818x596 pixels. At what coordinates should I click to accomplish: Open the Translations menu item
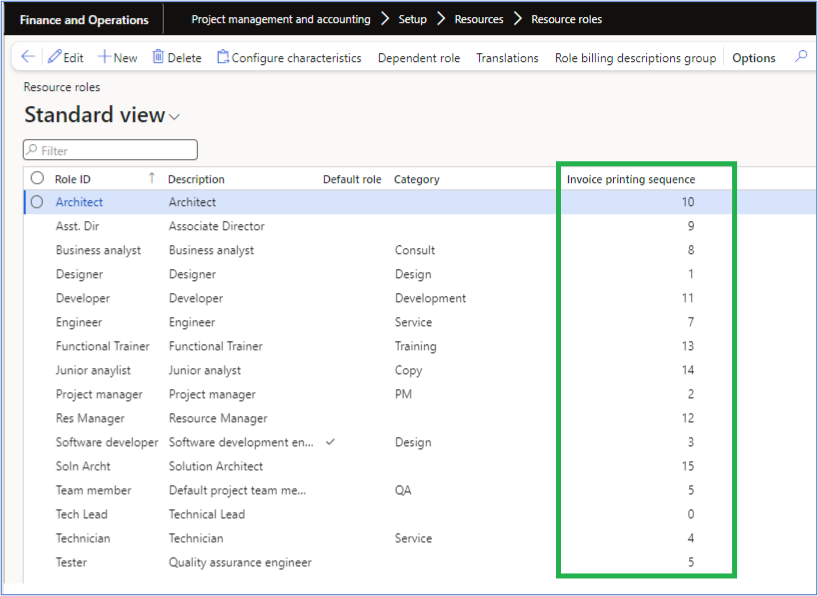pos(507,58)
